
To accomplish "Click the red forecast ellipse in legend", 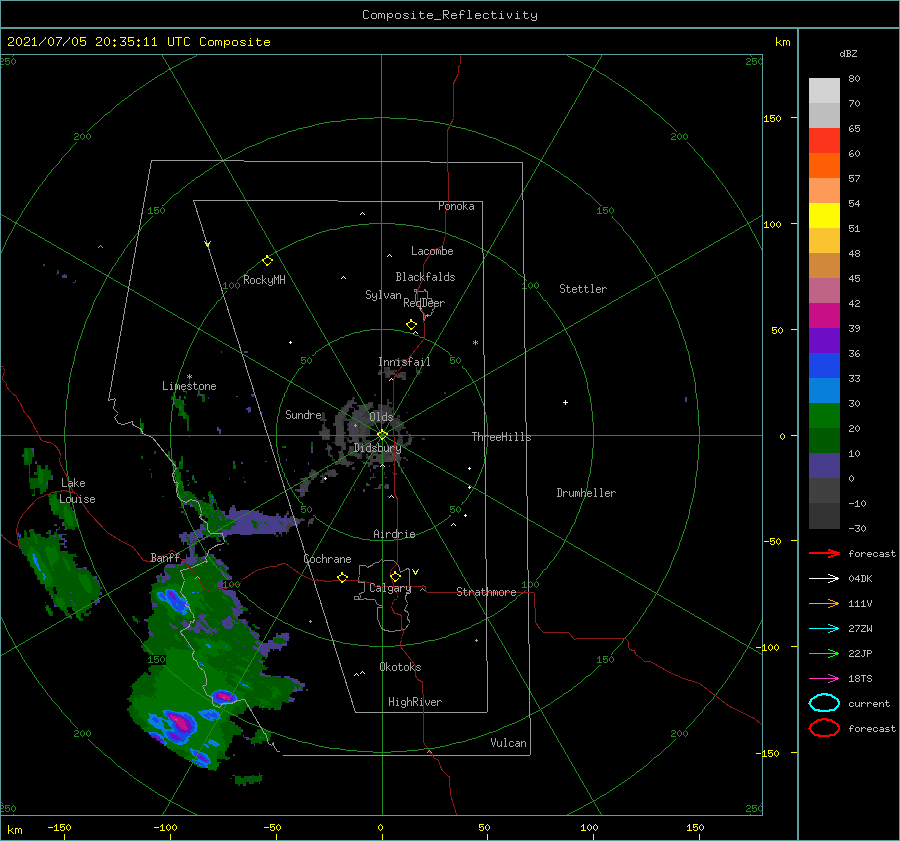I will [824, 728].
